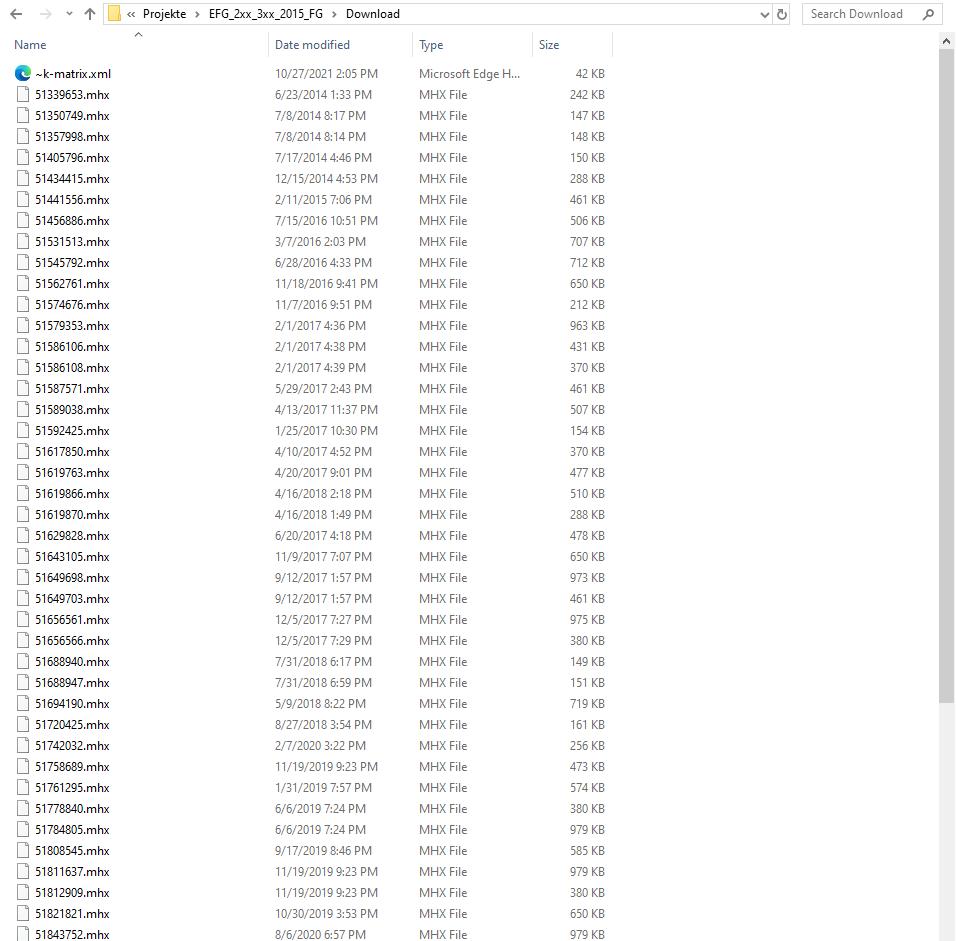
Task: Open the recent locations dropdown arrow
Action: coord(69,14)
